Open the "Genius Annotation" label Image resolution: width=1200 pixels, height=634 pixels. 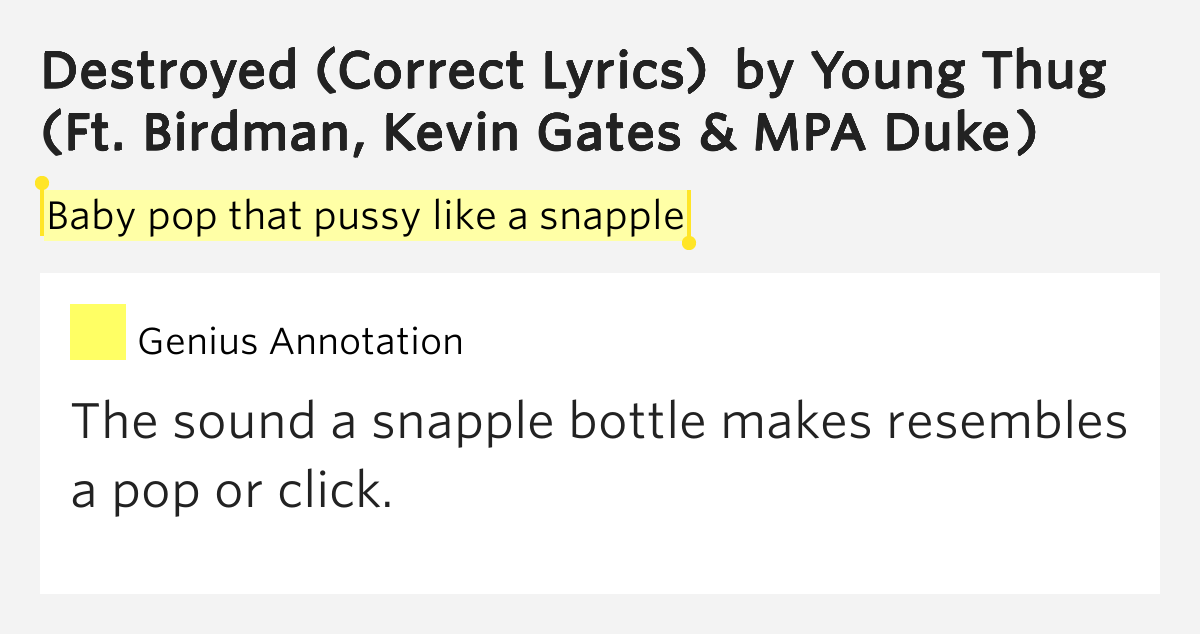(x=300, y=342)
